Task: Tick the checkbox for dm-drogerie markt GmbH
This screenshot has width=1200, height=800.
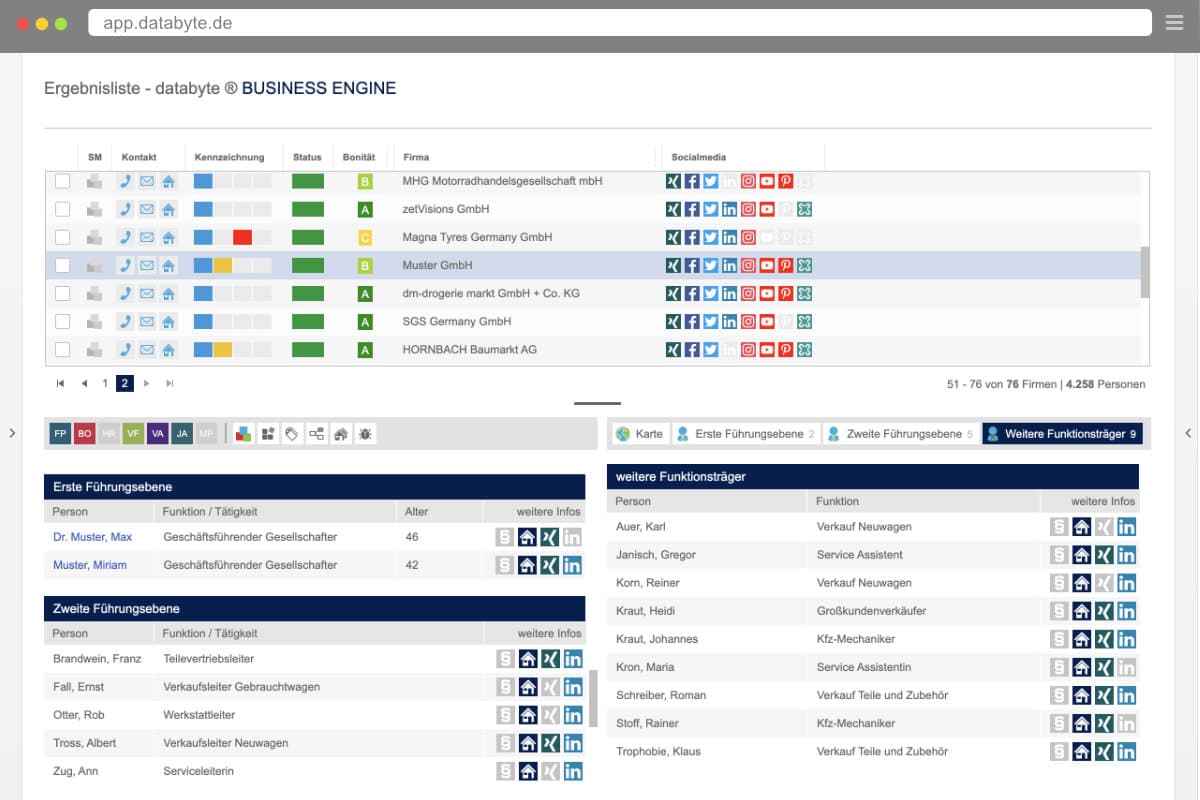Action: pos(63,293)
